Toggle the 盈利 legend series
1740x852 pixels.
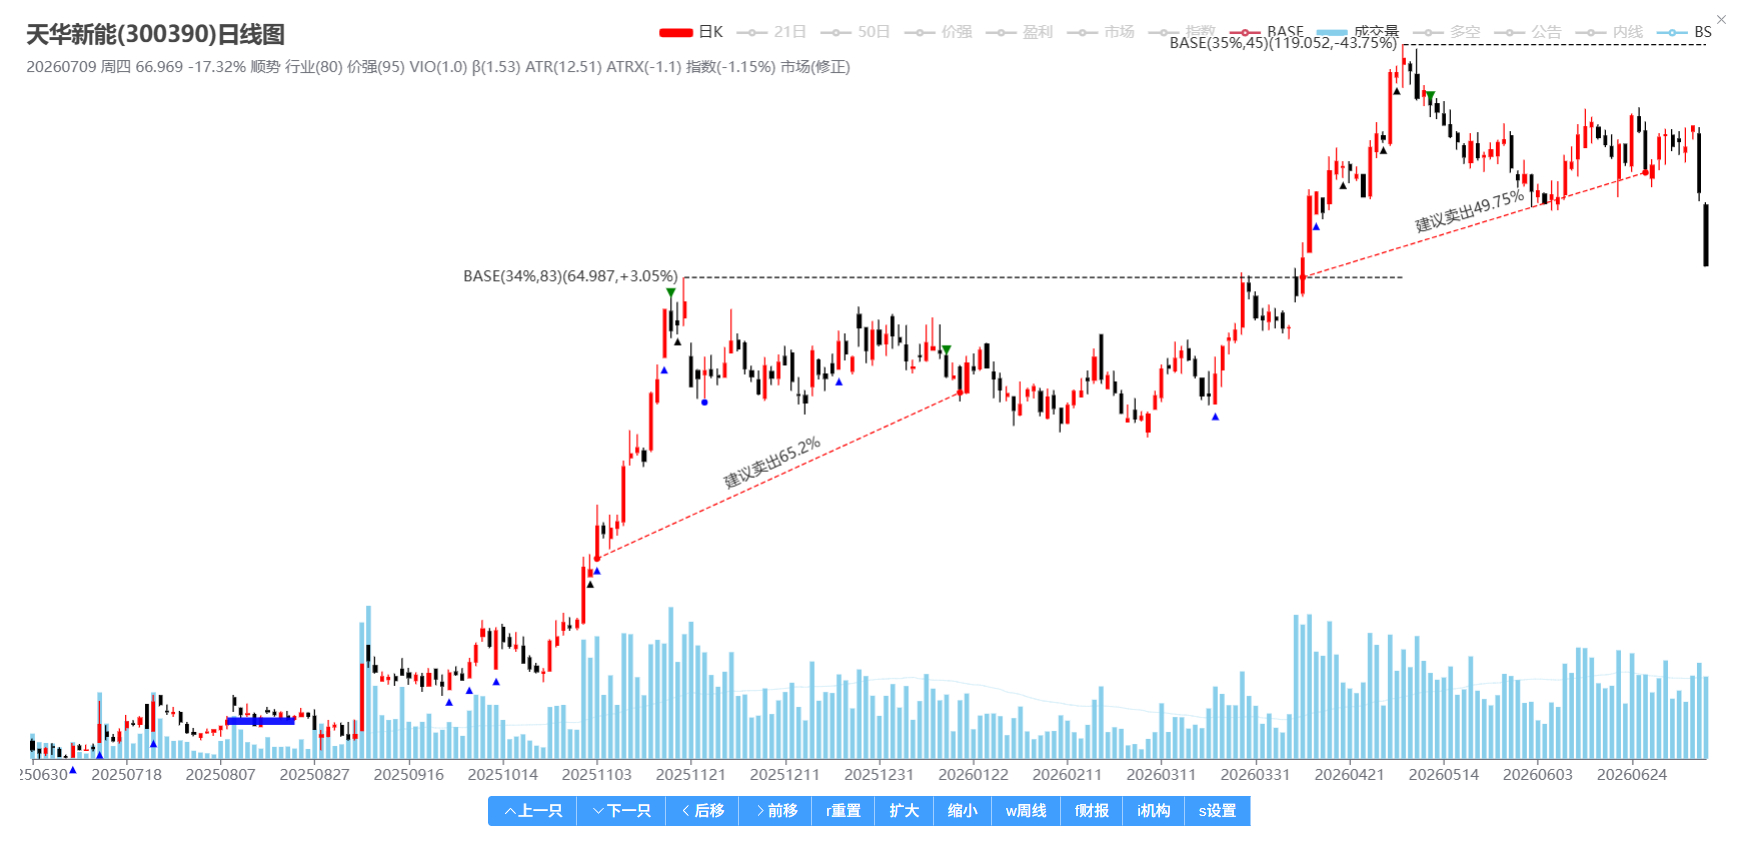1020,32
